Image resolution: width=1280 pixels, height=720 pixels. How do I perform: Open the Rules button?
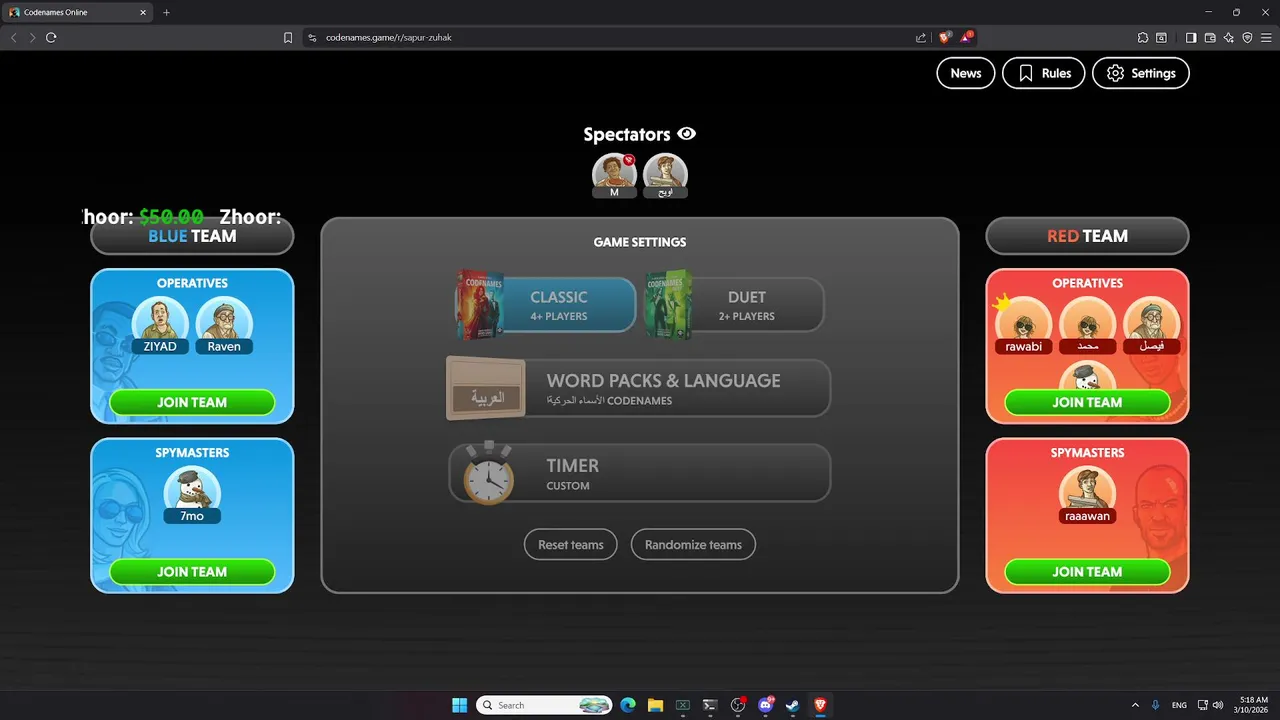click(x=1044, y=73)
